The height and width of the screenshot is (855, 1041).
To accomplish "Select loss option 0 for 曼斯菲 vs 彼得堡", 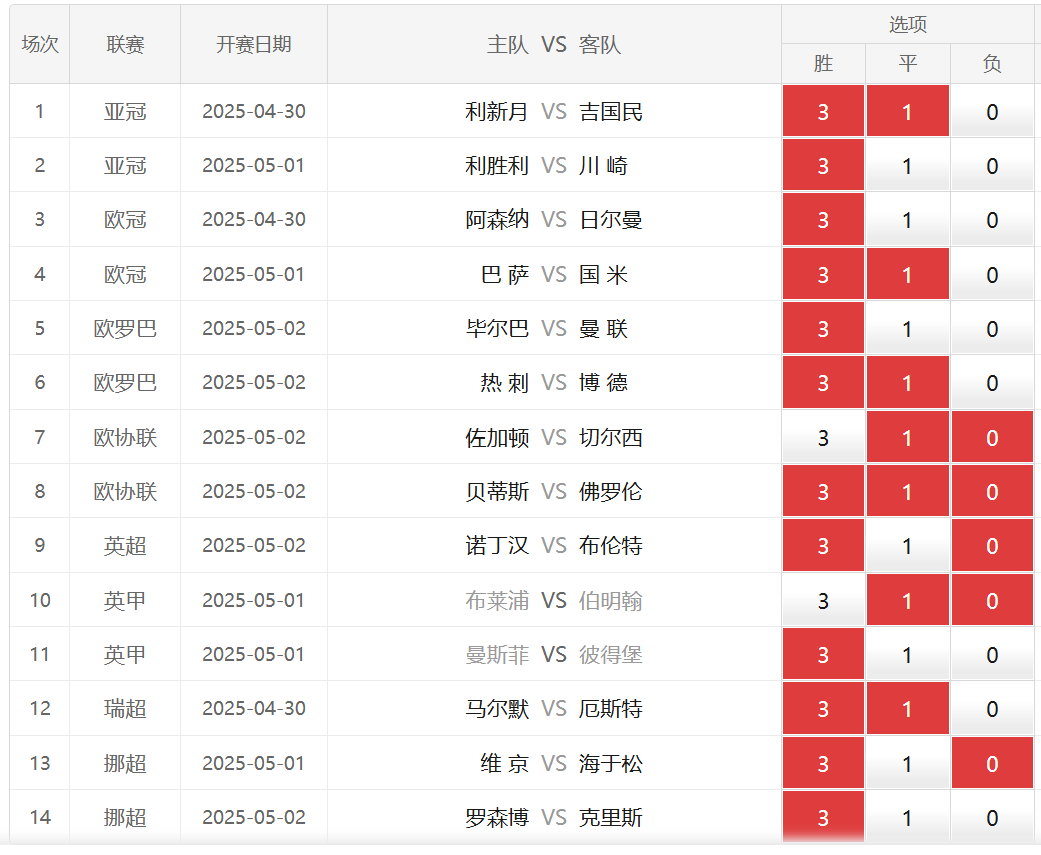I will tap(992, 655).
